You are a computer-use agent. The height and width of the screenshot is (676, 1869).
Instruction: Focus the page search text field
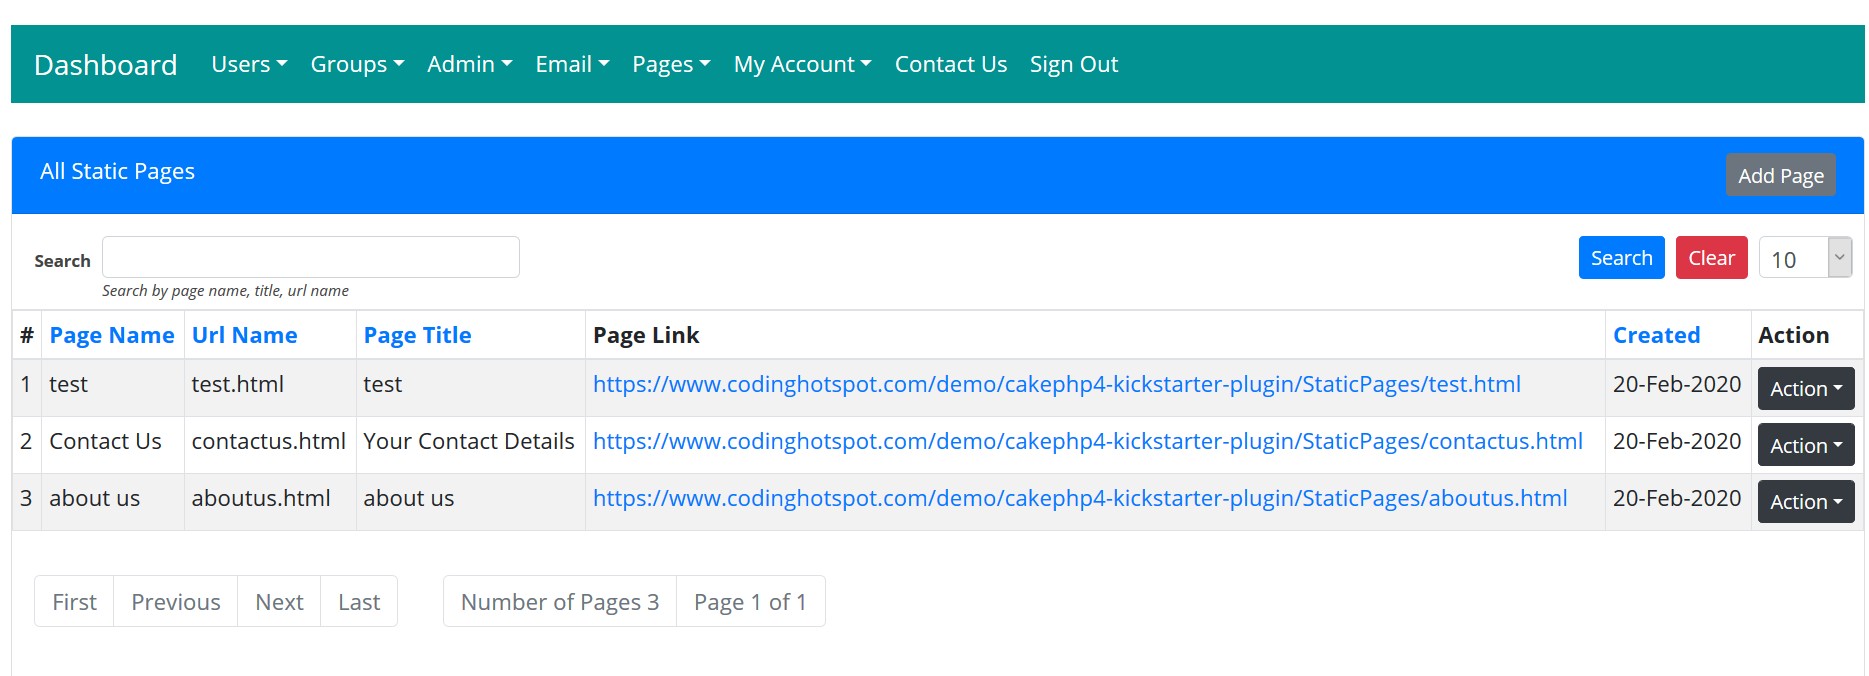310,257
